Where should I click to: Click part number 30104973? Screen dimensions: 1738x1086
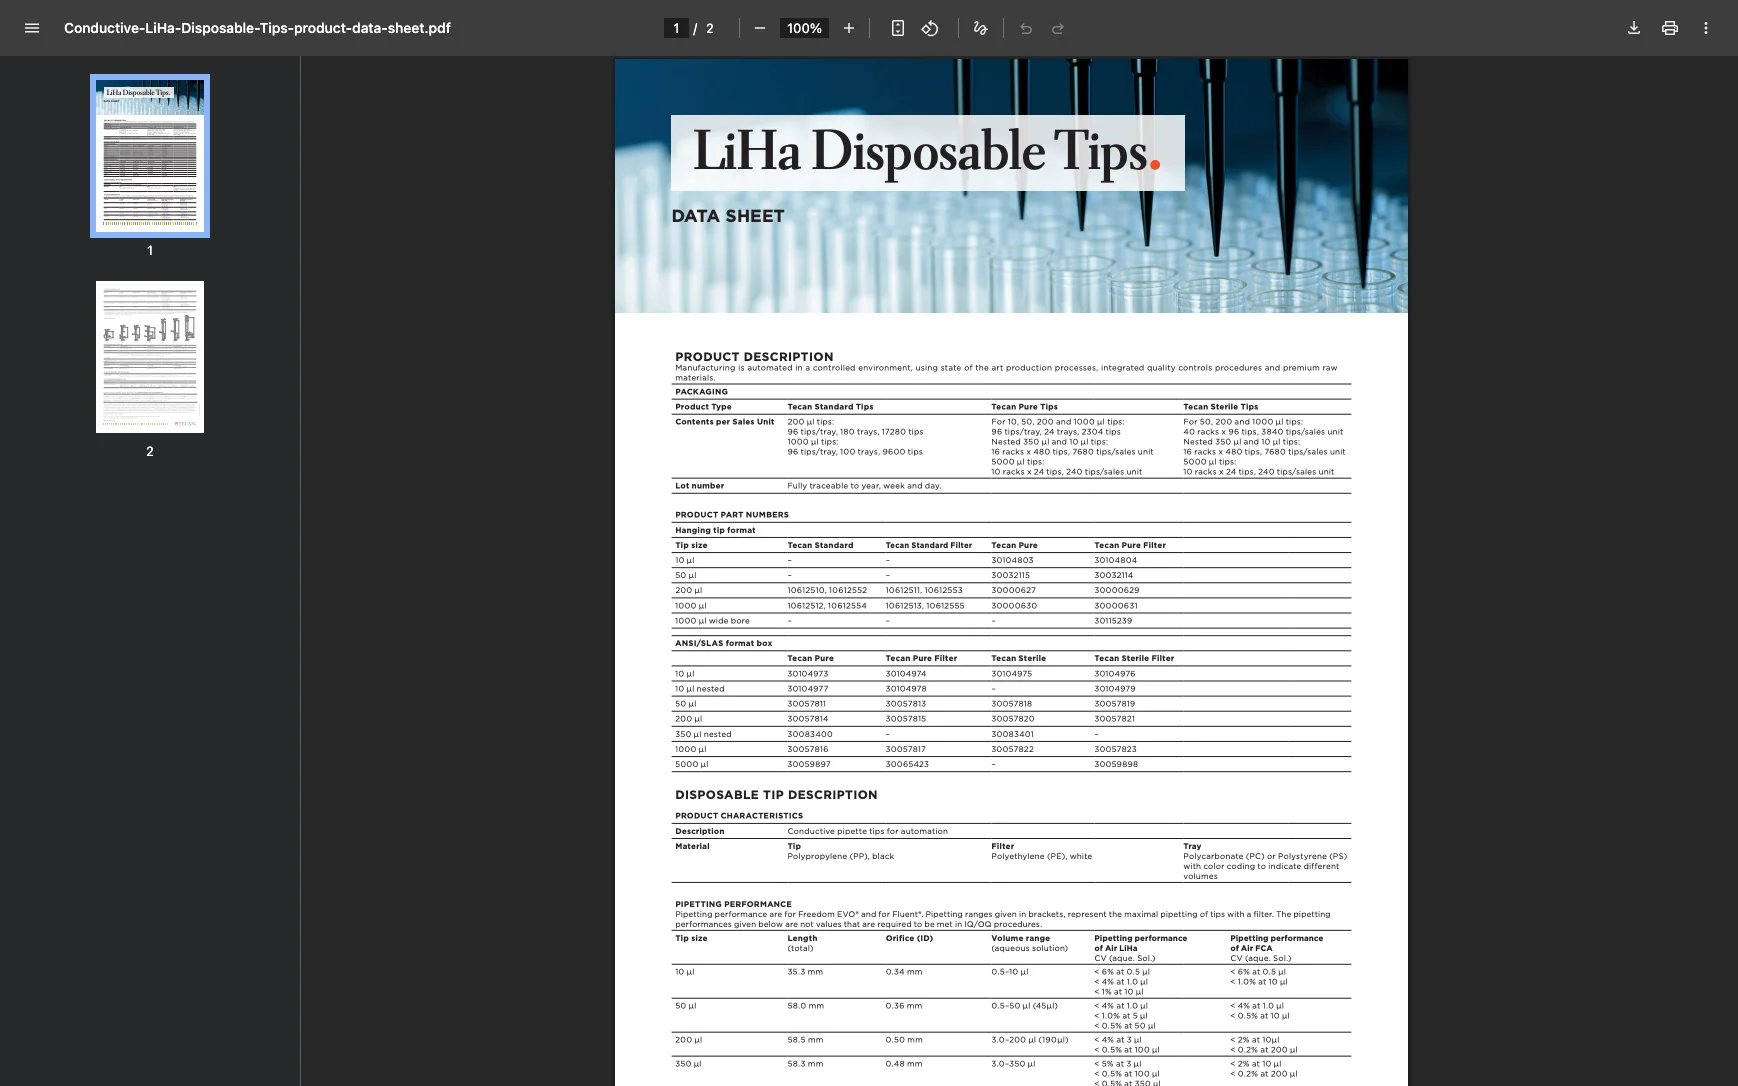tap(808, 674)
